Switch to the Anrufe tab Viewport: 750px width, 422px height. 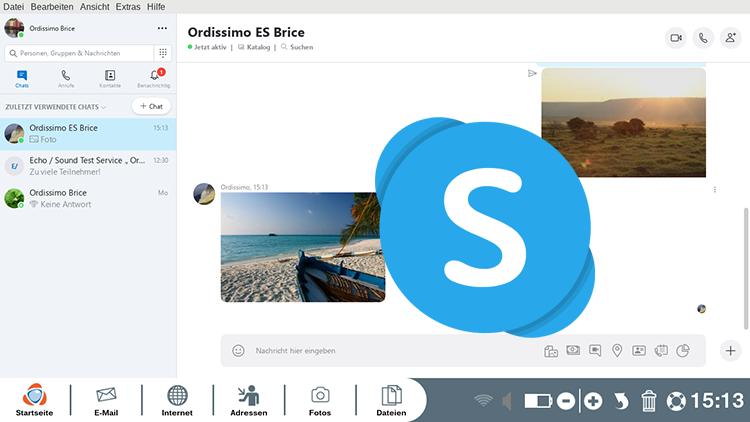[x=66, y=78]
